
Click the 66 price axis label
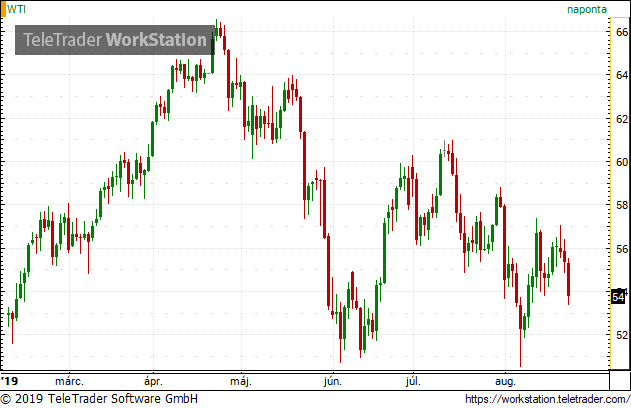pyautogui.click(x=622, y=32)
